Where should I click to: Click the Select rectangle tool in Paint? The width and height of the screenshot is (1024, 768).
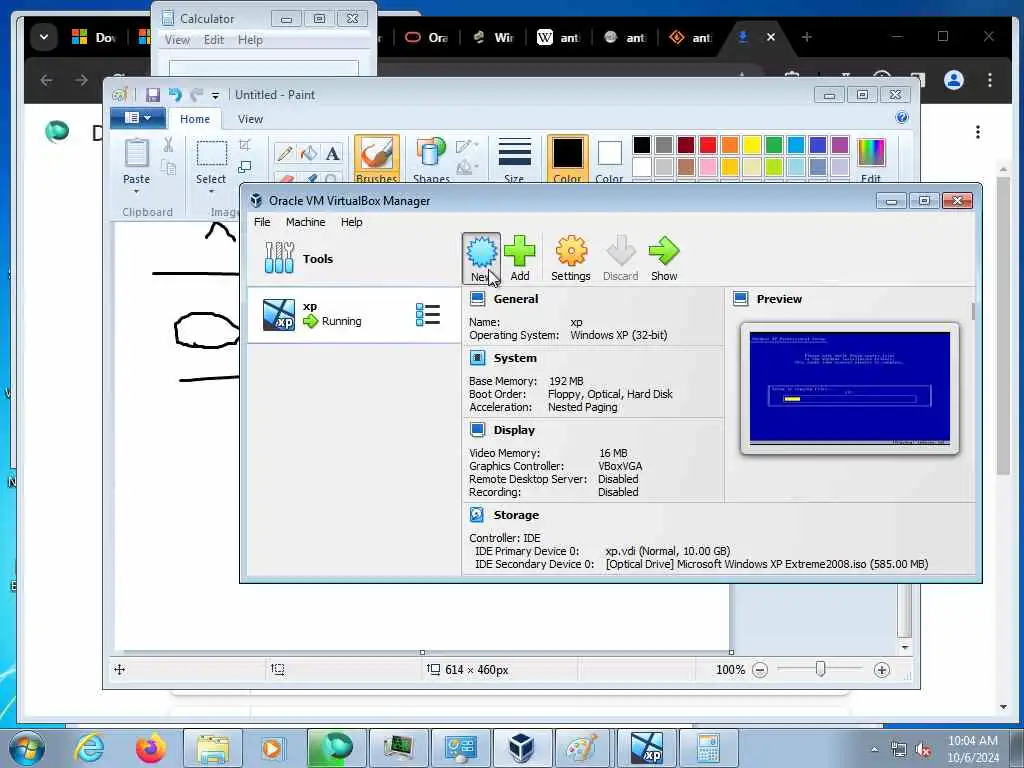(x=212, y=153)
